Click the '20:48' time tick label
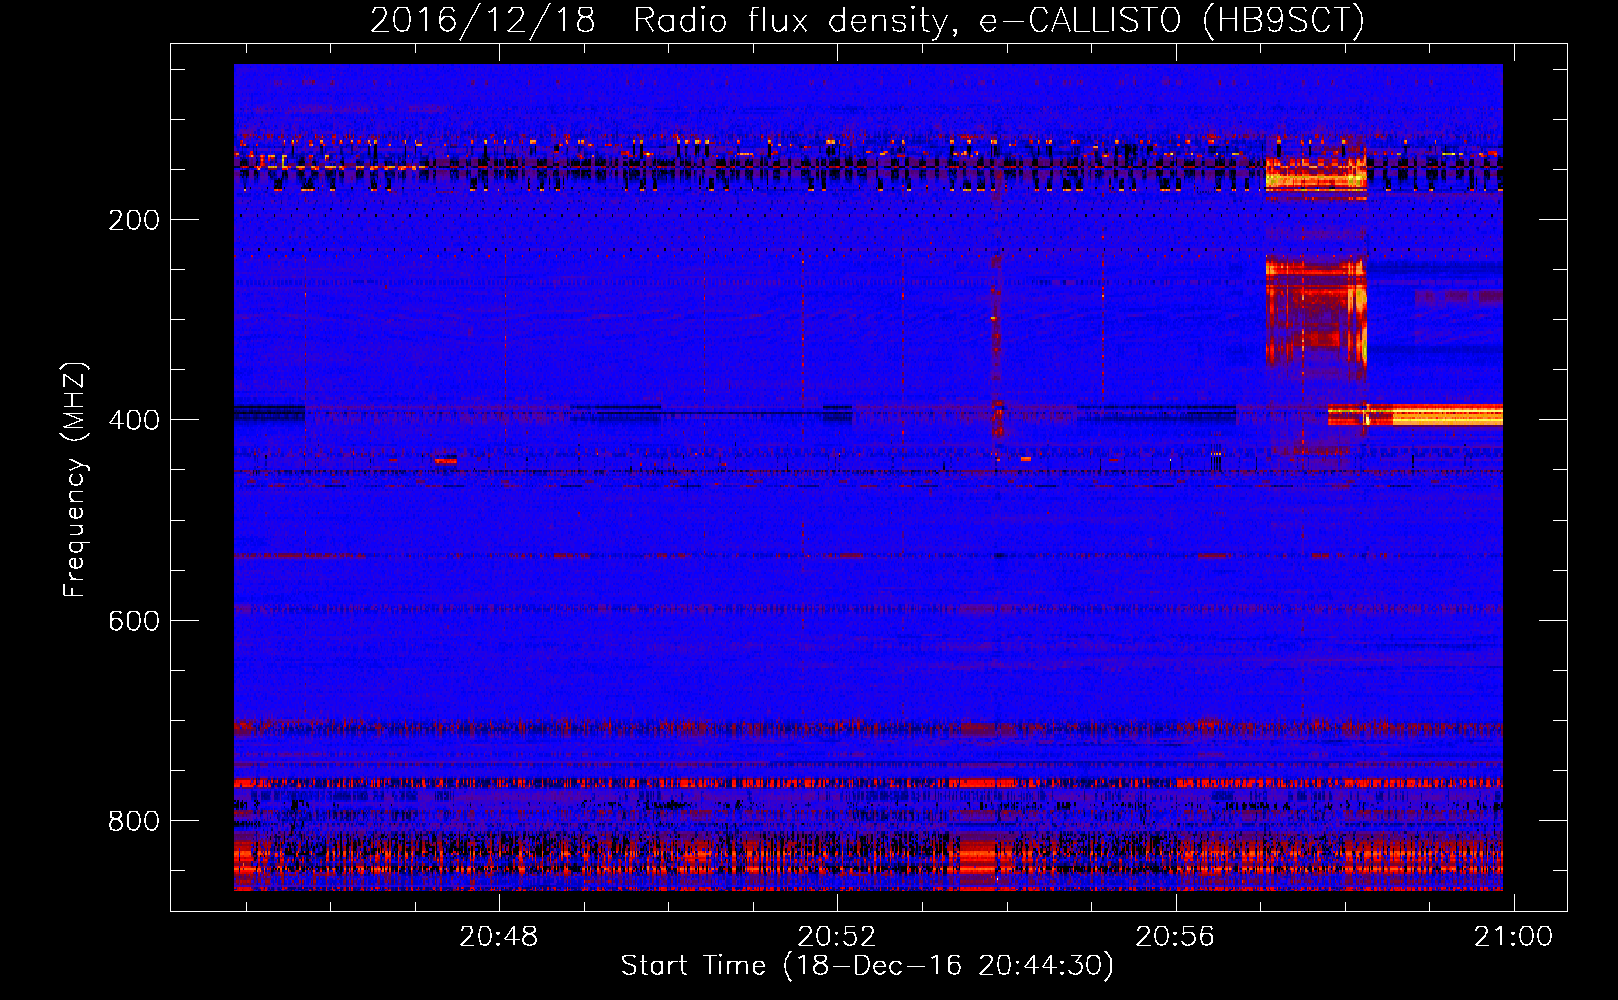Screen dimensions: 1618x1000 coord(498,936)
